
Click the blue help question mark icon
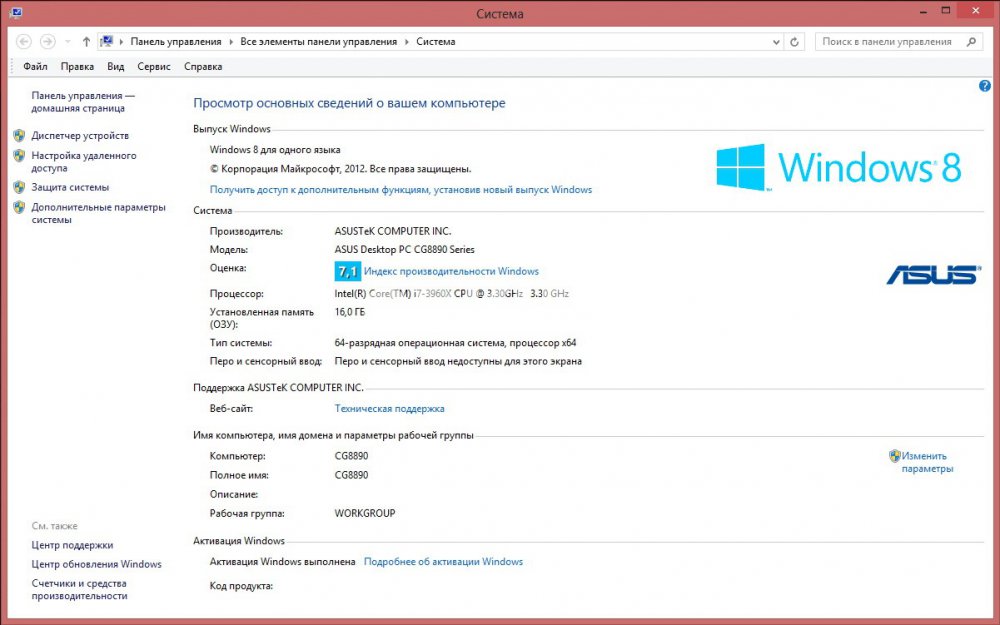(985, 87)
